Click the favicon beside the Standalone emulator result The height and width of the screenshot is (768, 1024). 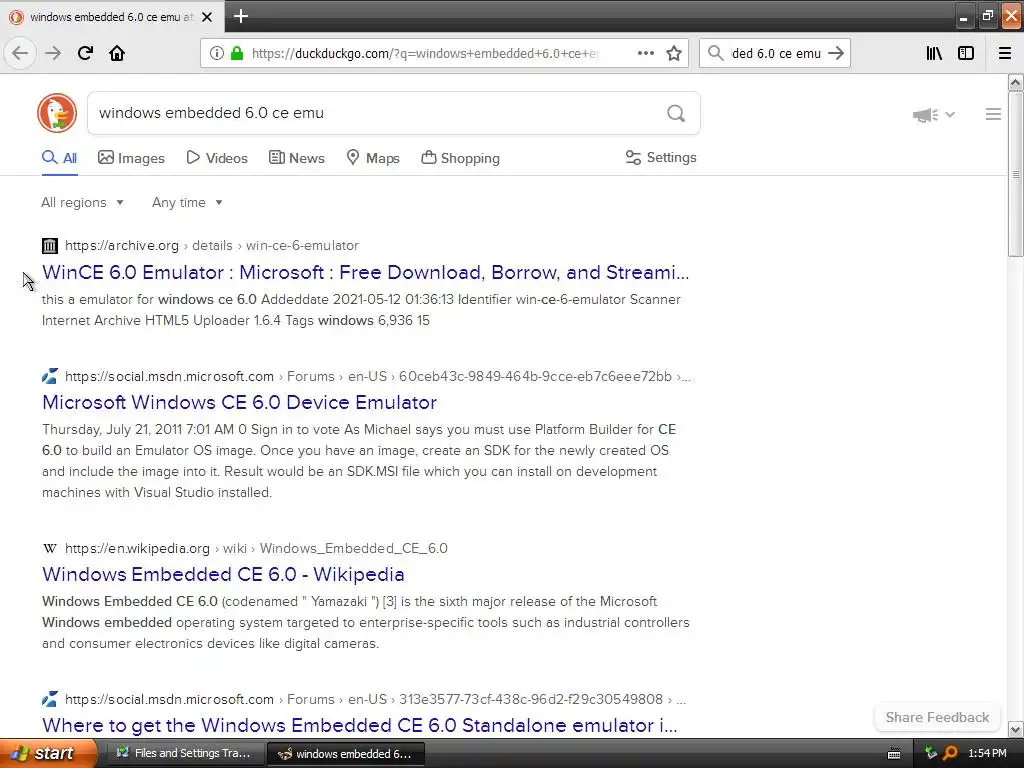tap(50, 699)
